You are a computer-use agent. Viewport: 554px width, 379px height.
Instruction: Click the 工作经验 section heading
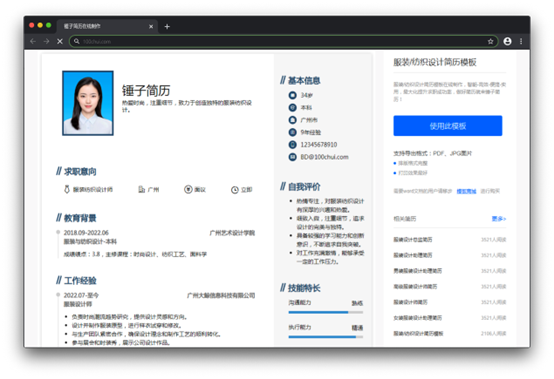coord(80,280)
